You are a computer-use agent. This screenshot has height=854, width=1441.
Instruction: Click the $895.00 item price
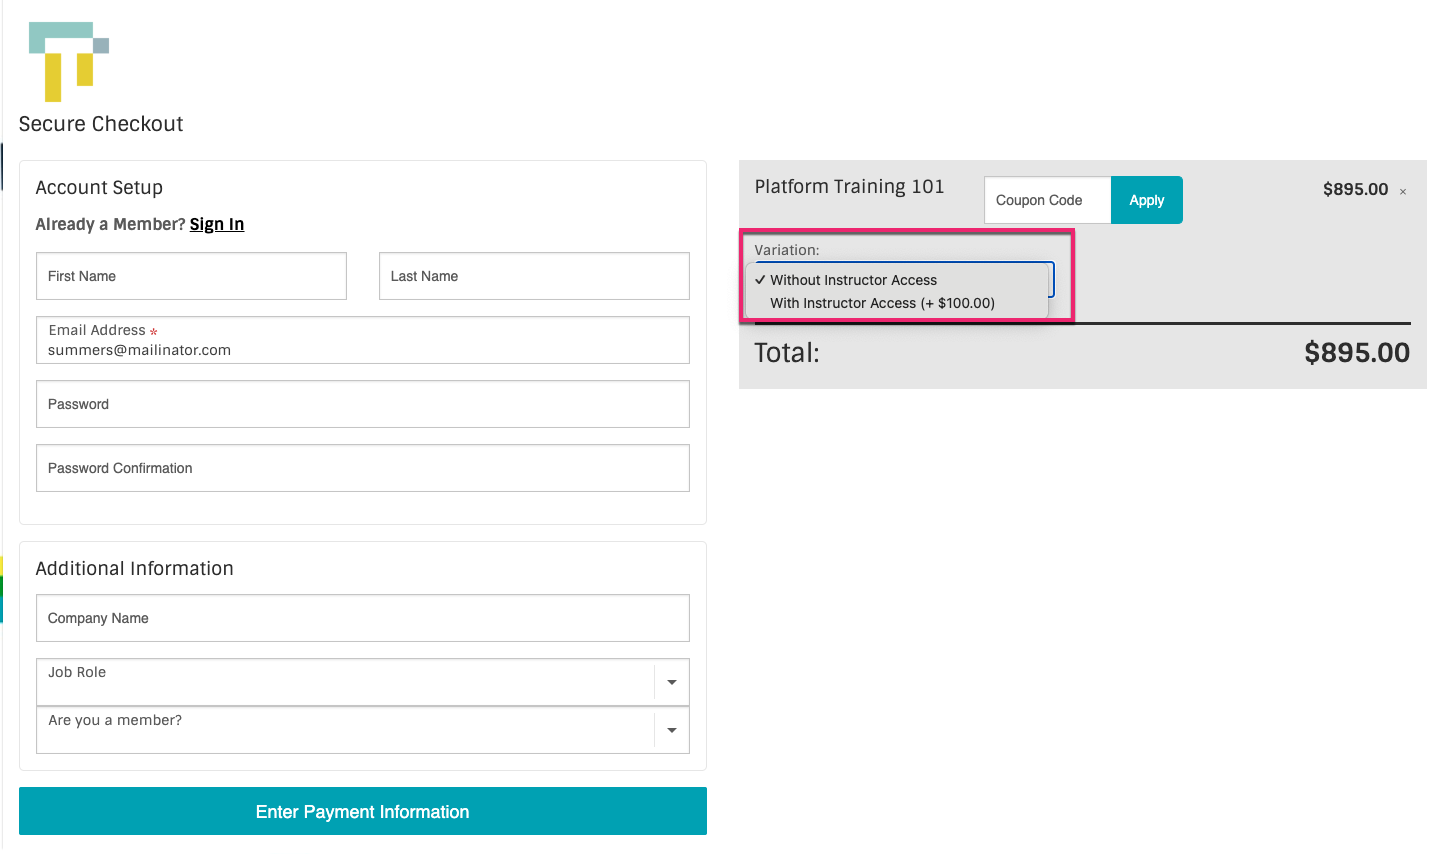1355,189
